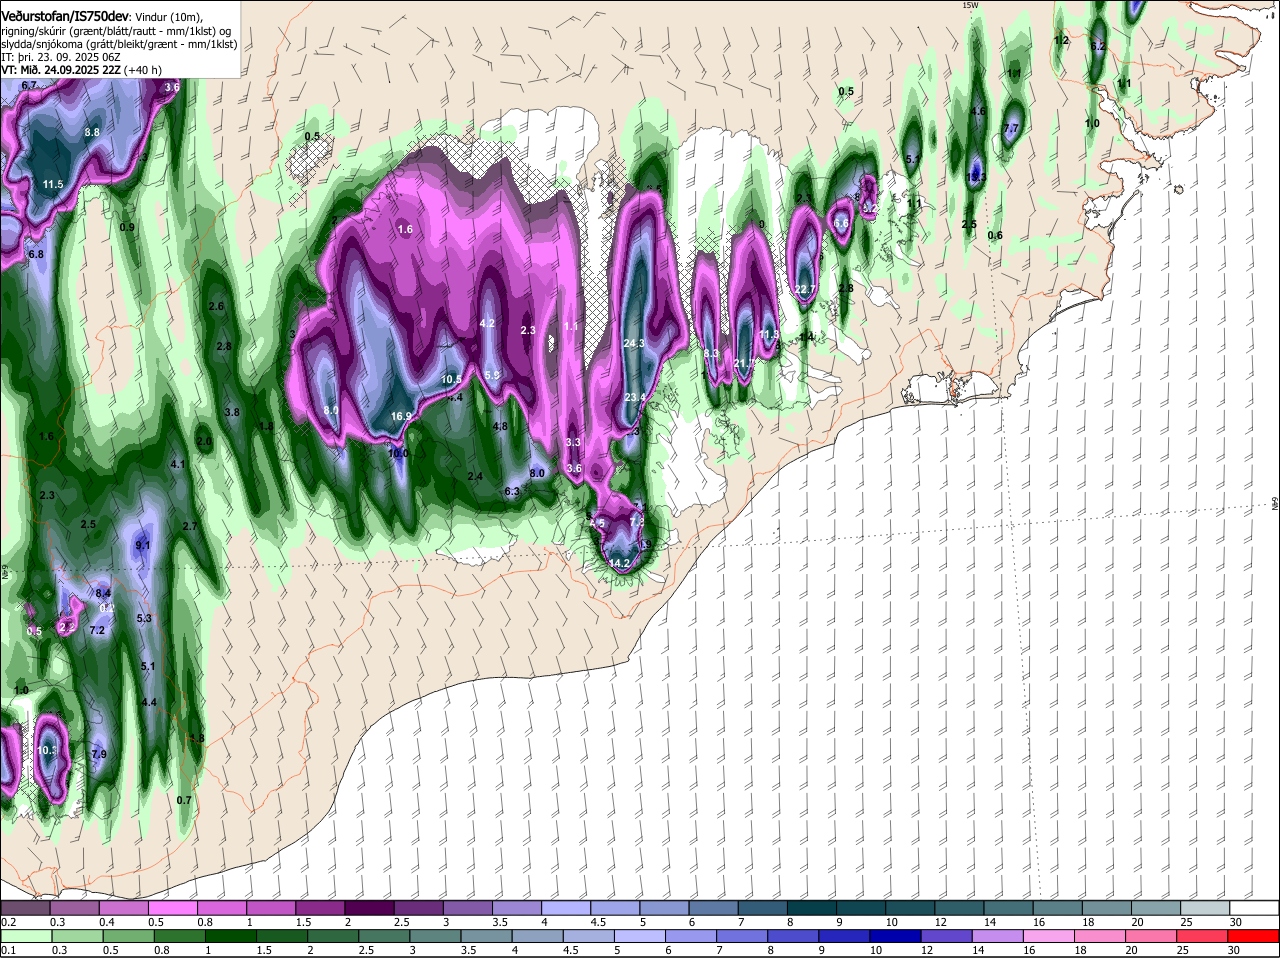This screenshot has width=1280, height=958.
Task: Click the 9.1 value label
Action: coord(142,545)
